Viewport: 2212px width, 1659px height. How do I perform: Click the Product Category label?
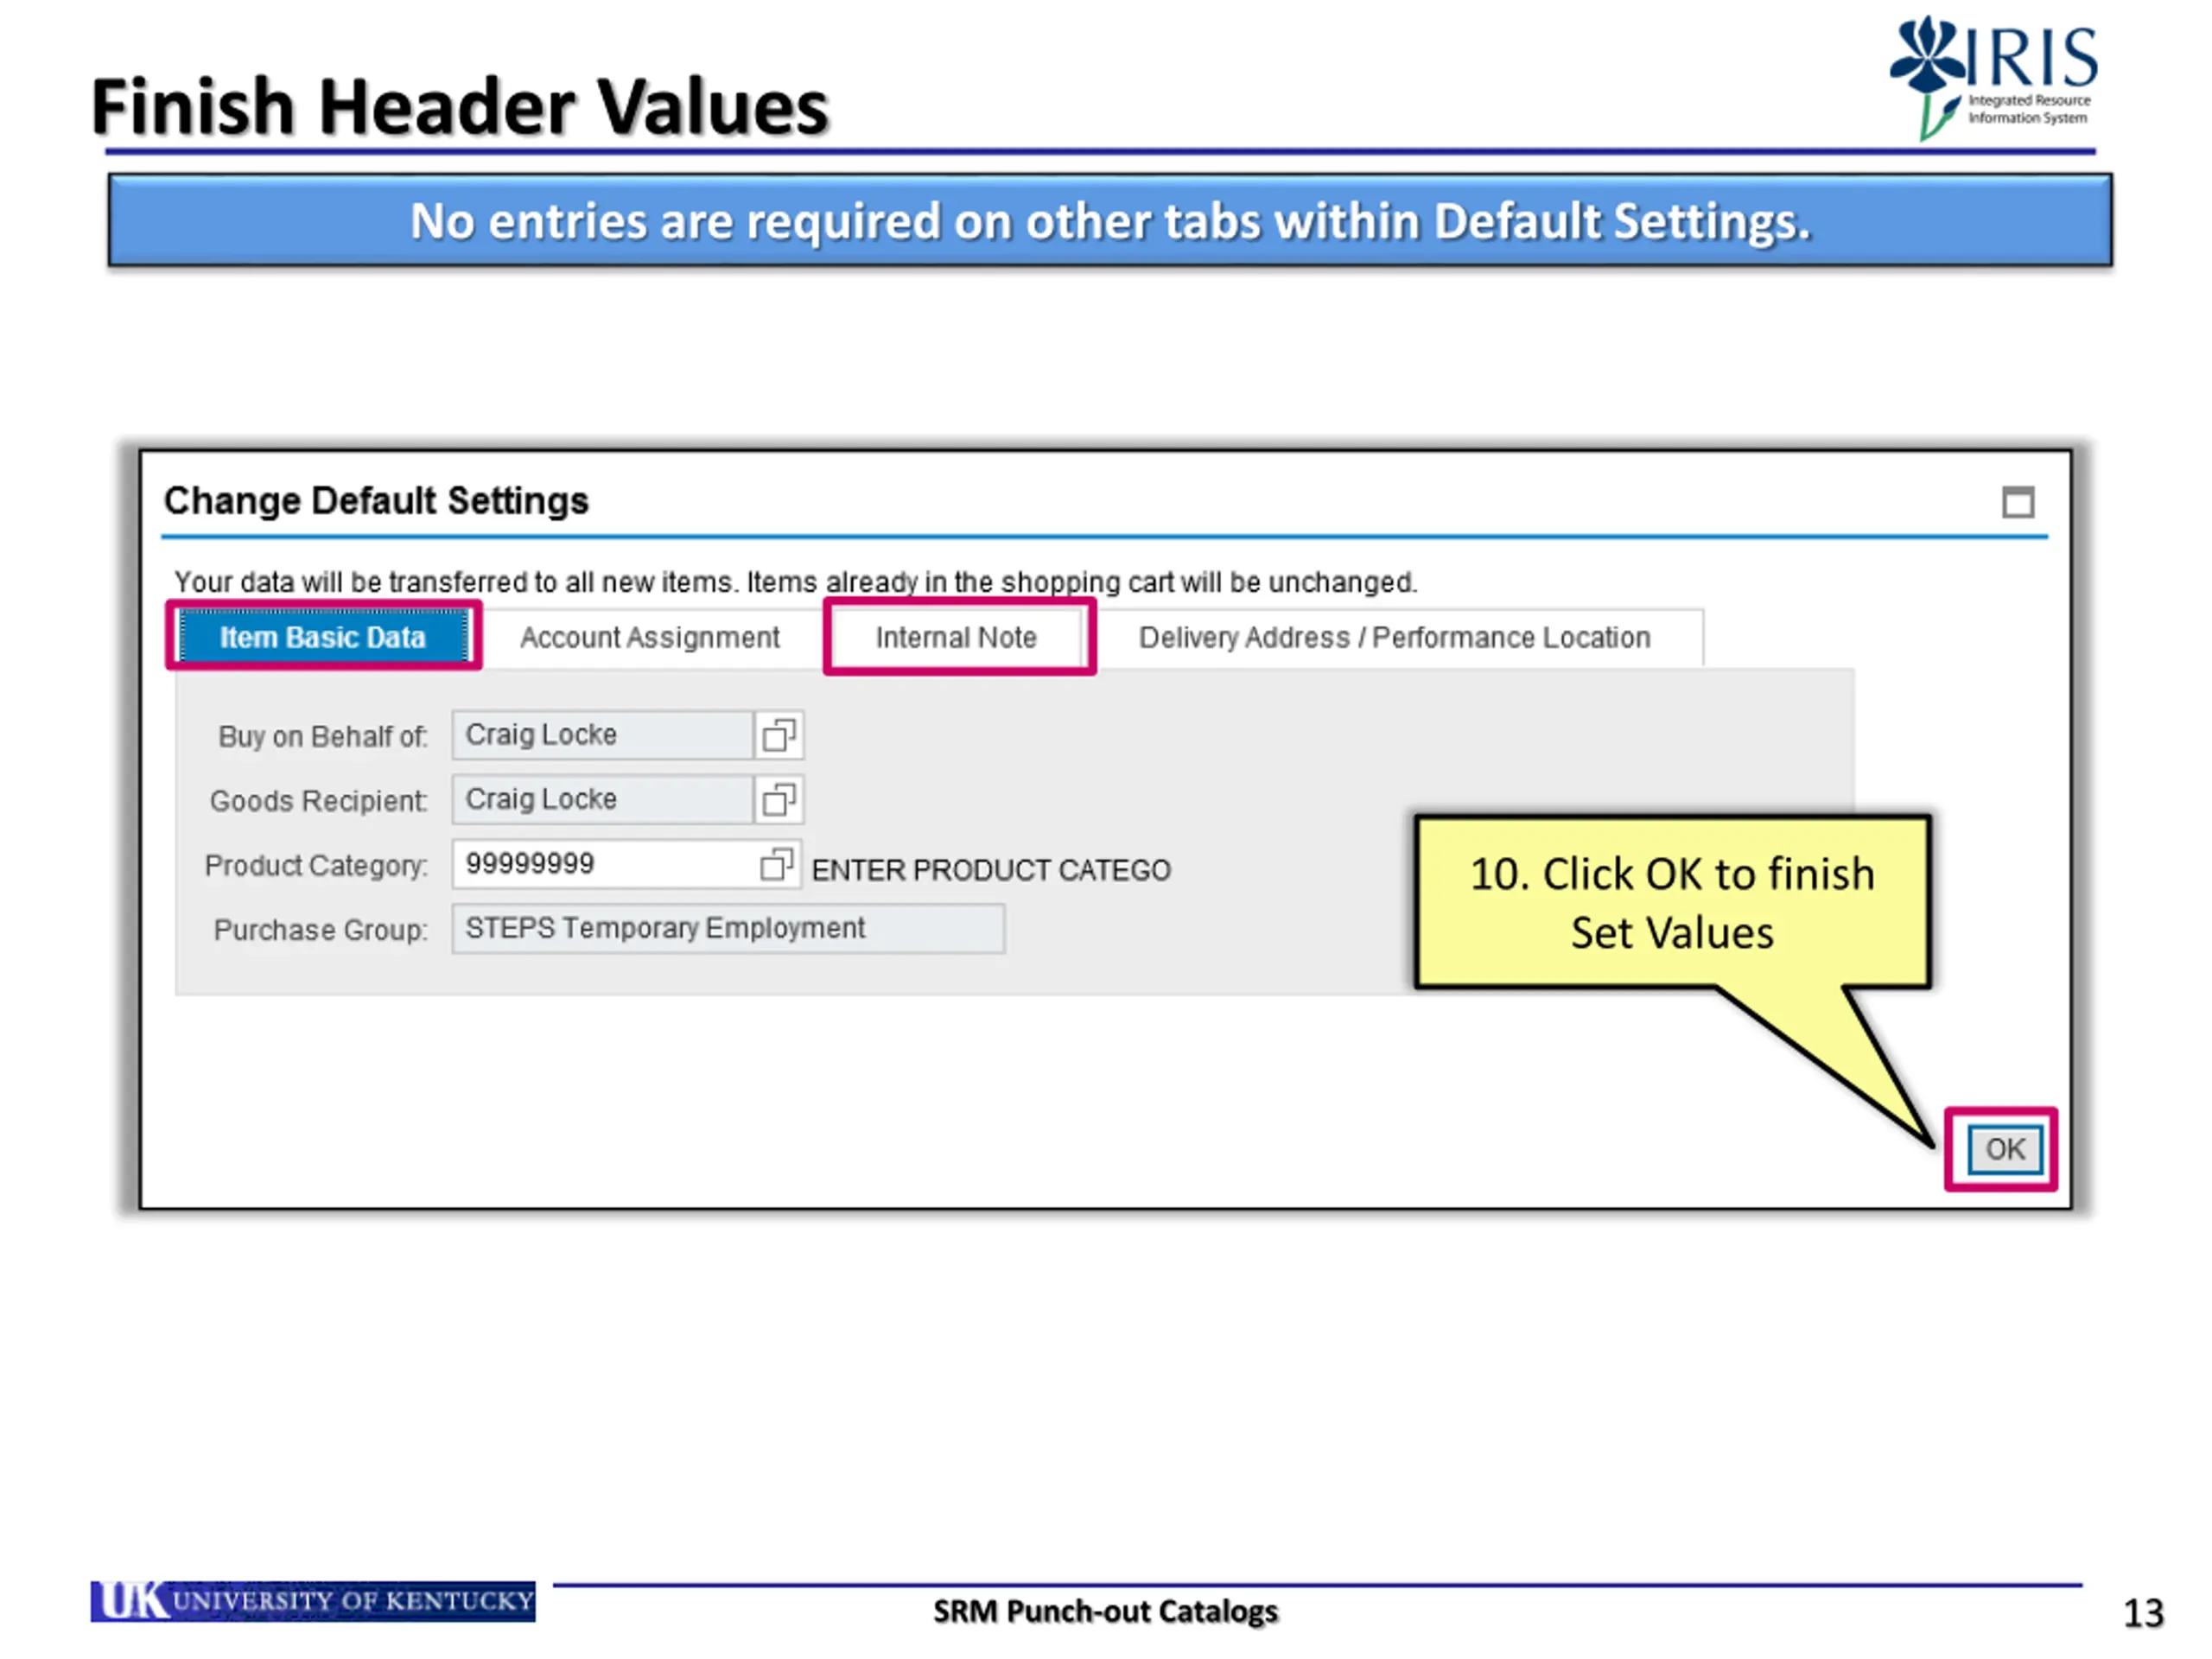(x=316, y=866)
